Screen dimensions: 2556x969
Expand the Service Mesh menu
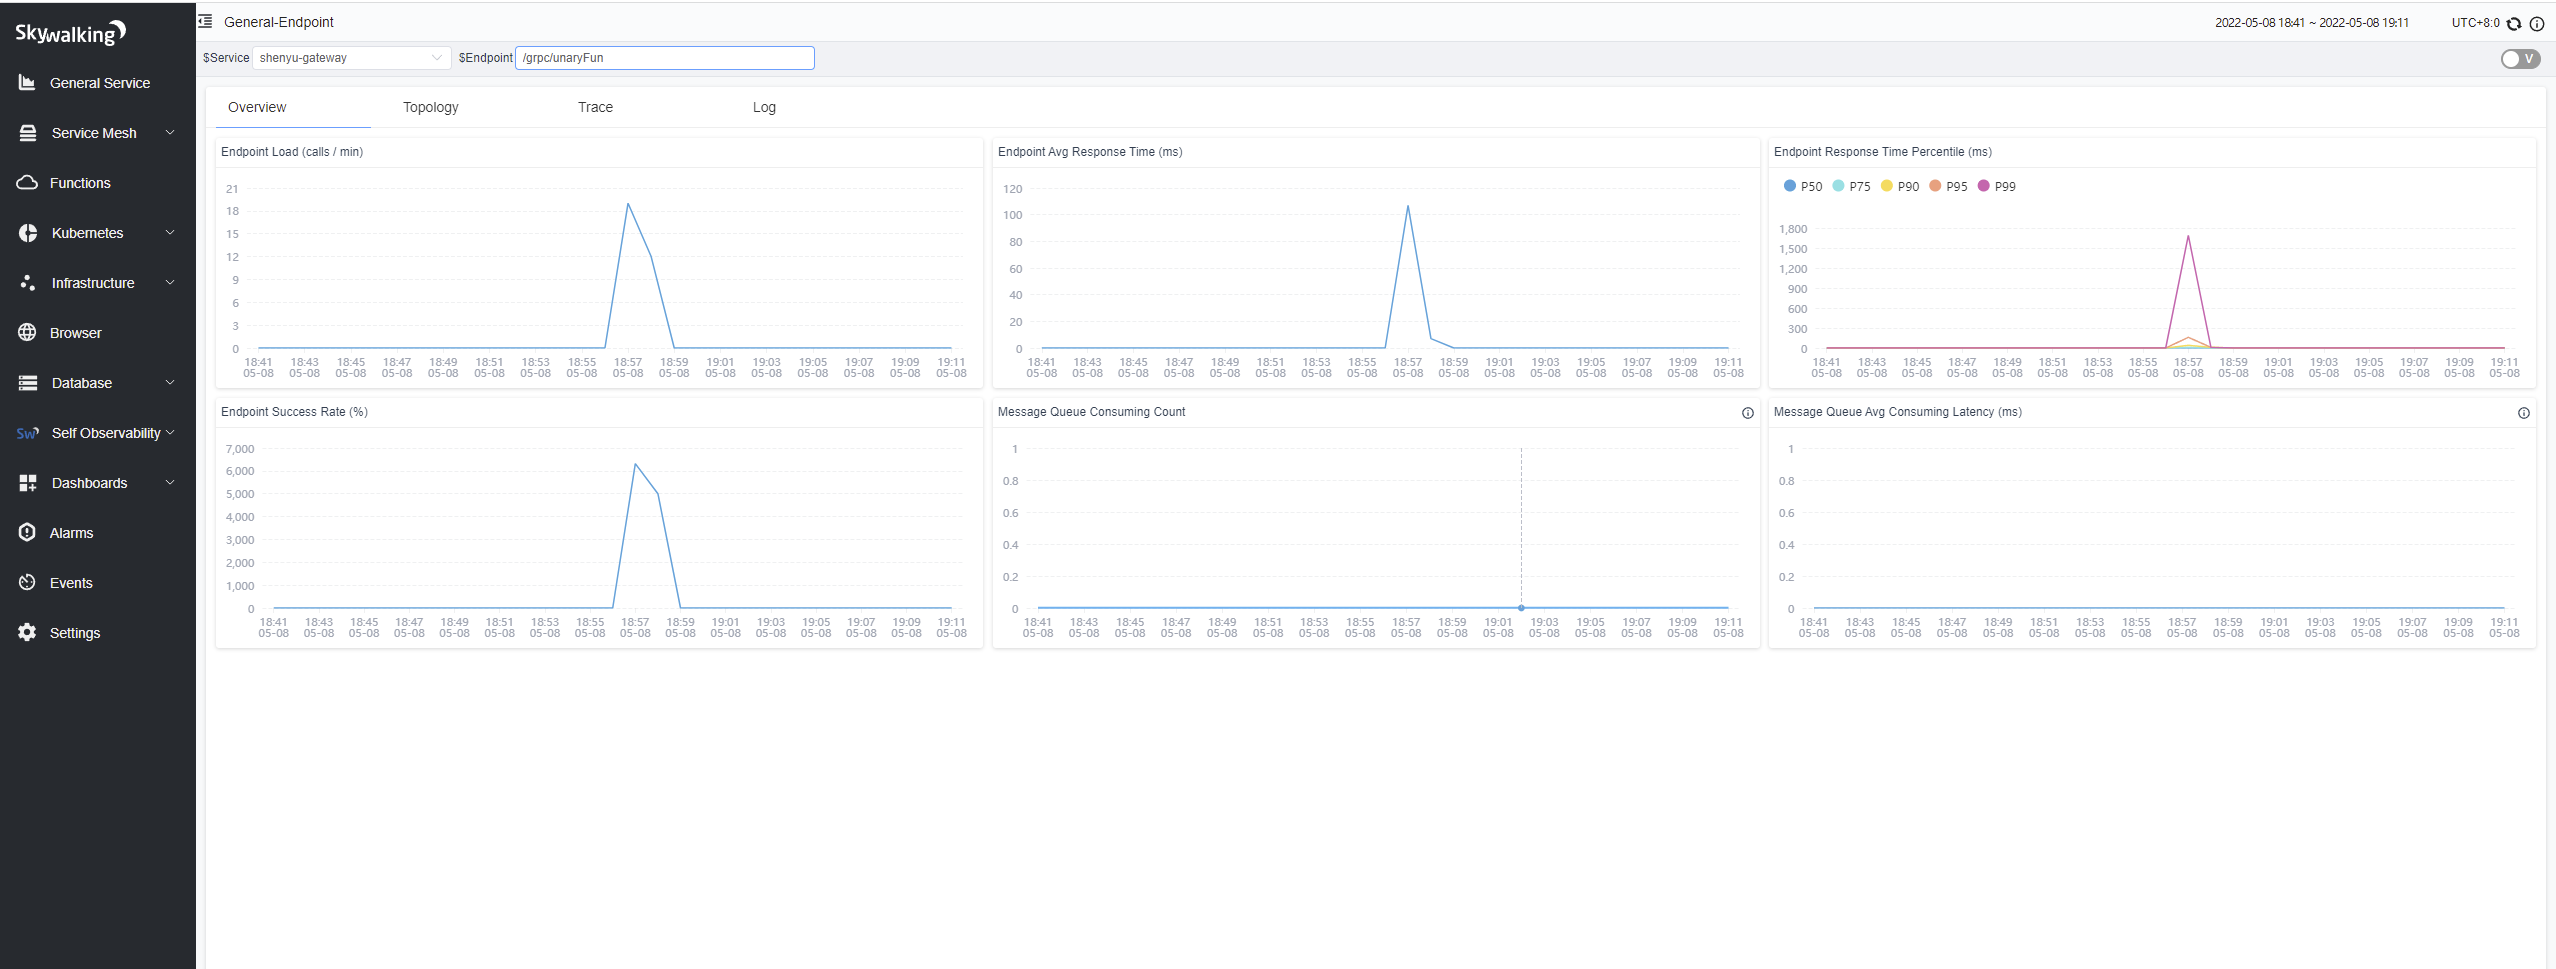click(97, 133)
